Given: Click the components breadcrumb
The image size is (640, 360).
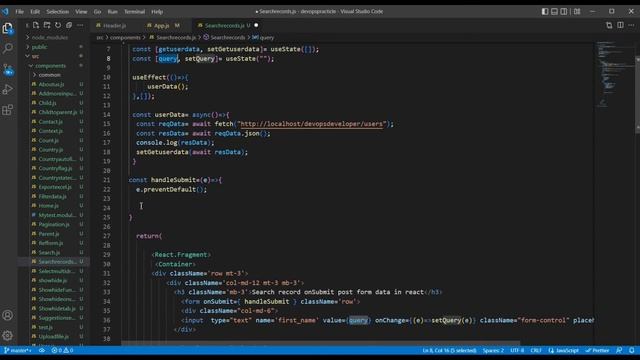Looking at the screenshot, I should pyautogui.click(x=125, y=38).
